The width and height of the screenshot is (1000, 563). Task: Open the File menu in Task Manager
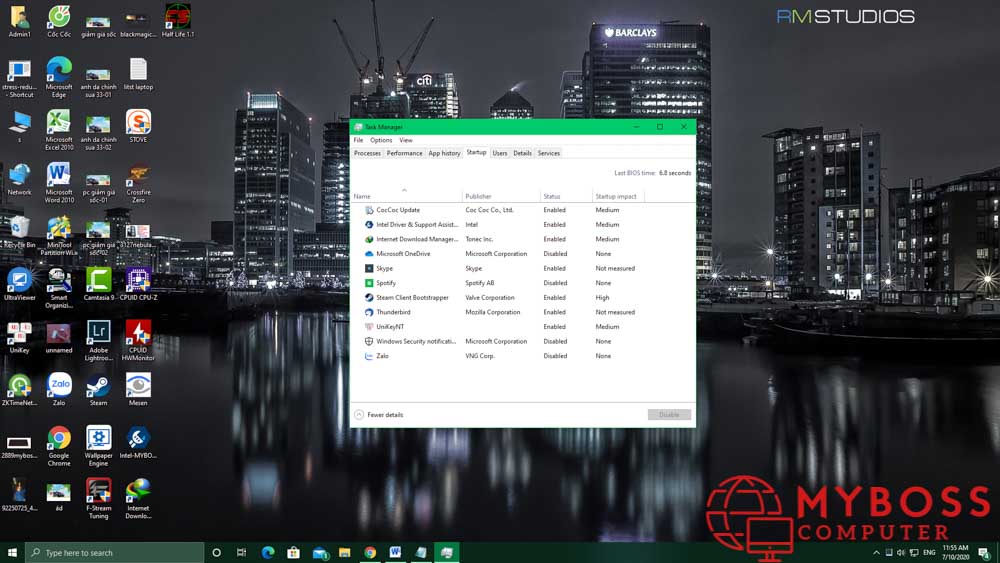[x=358, y=140]
